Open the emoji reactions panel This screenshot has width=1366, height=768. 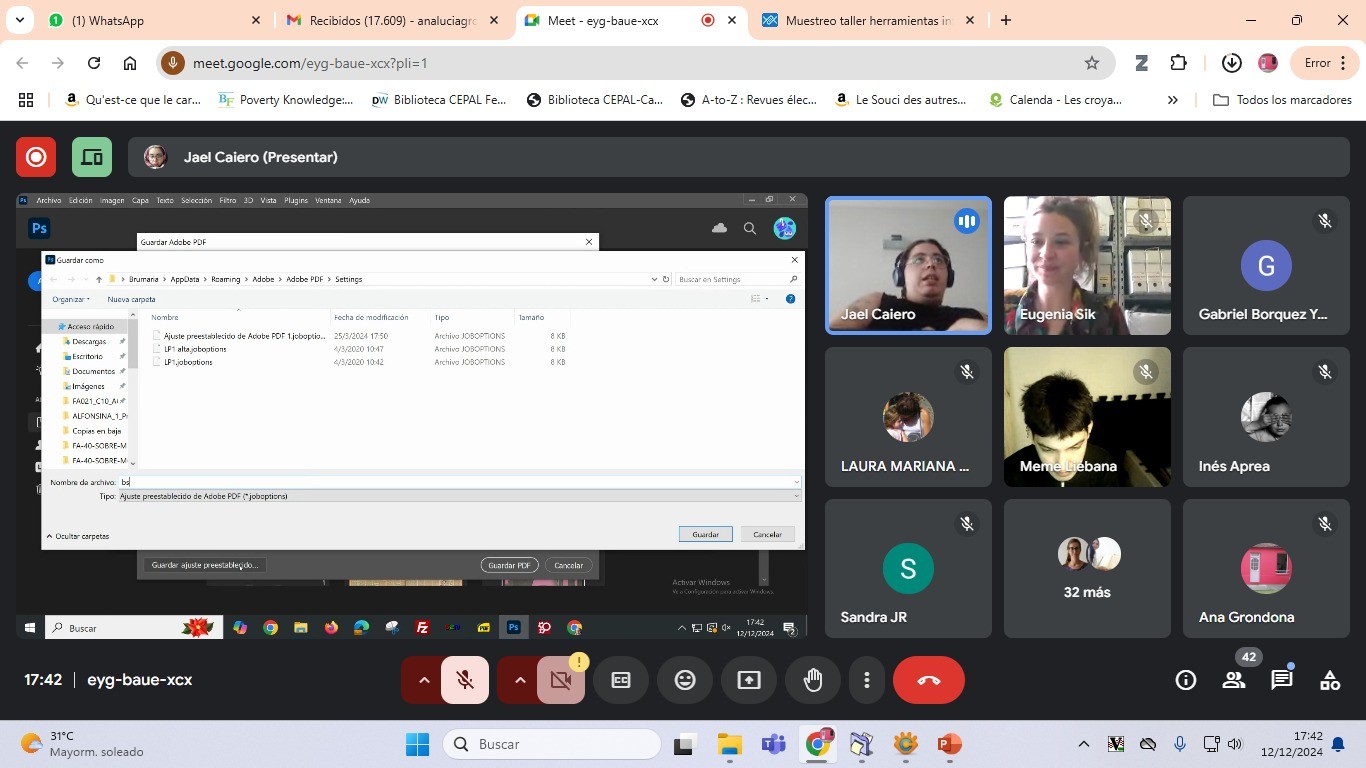click(x=685, y=680)
